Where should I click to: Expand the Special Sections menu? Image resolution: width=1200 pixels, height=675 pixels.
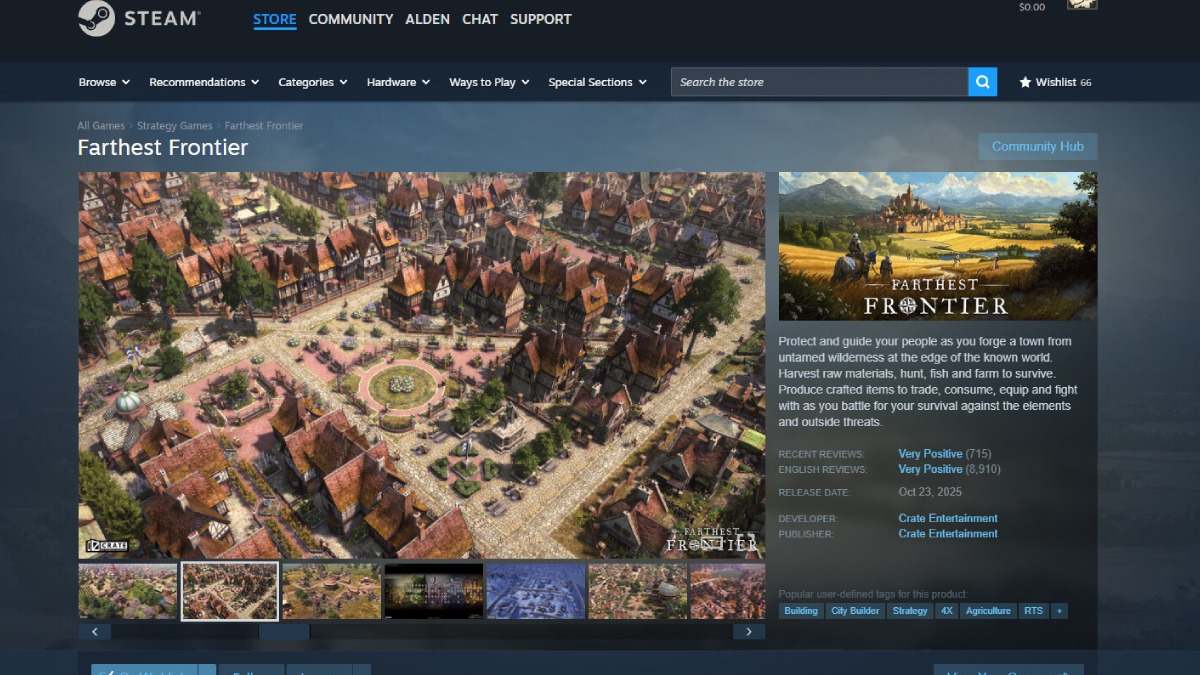pos(597,82)
